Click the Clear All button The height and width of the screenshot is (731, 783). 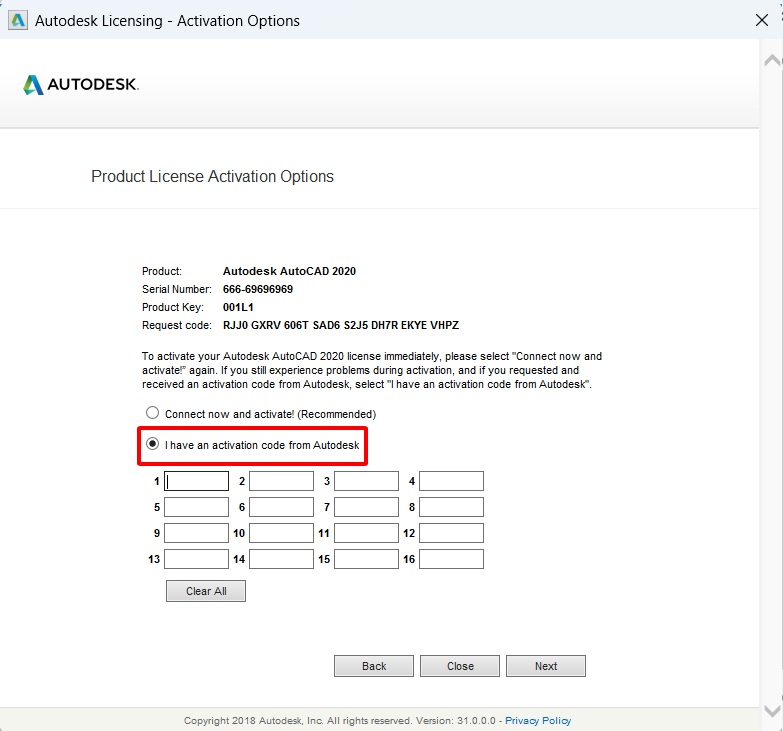[x=206, y=591]
